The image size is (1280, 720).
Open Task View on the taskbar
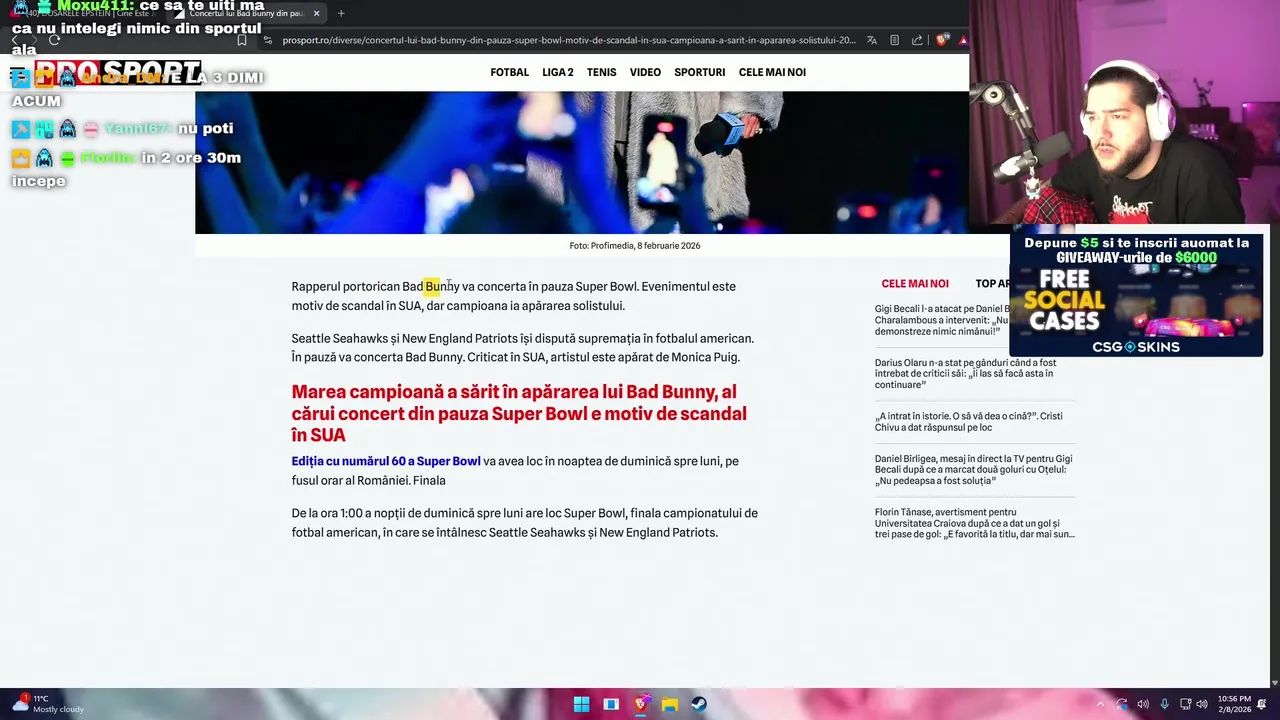pyautogui.click(x=611, y=704)
